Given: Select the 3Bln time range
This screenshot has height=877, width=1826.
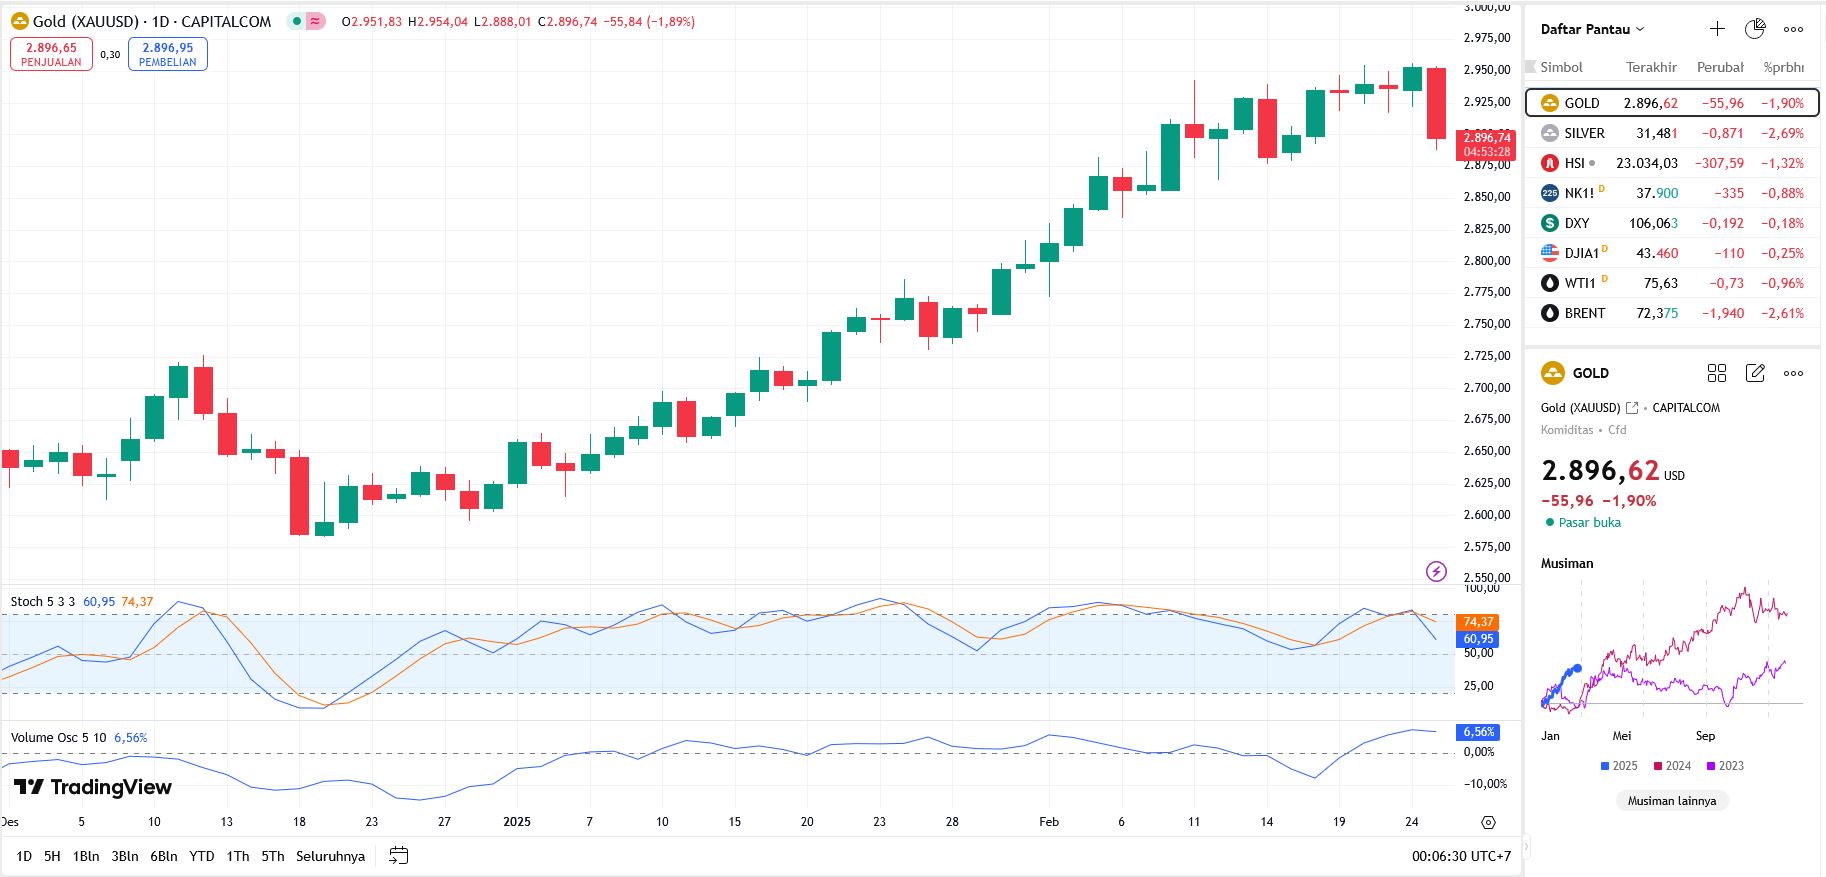Looking at the screenshot, I should [125, 856].
